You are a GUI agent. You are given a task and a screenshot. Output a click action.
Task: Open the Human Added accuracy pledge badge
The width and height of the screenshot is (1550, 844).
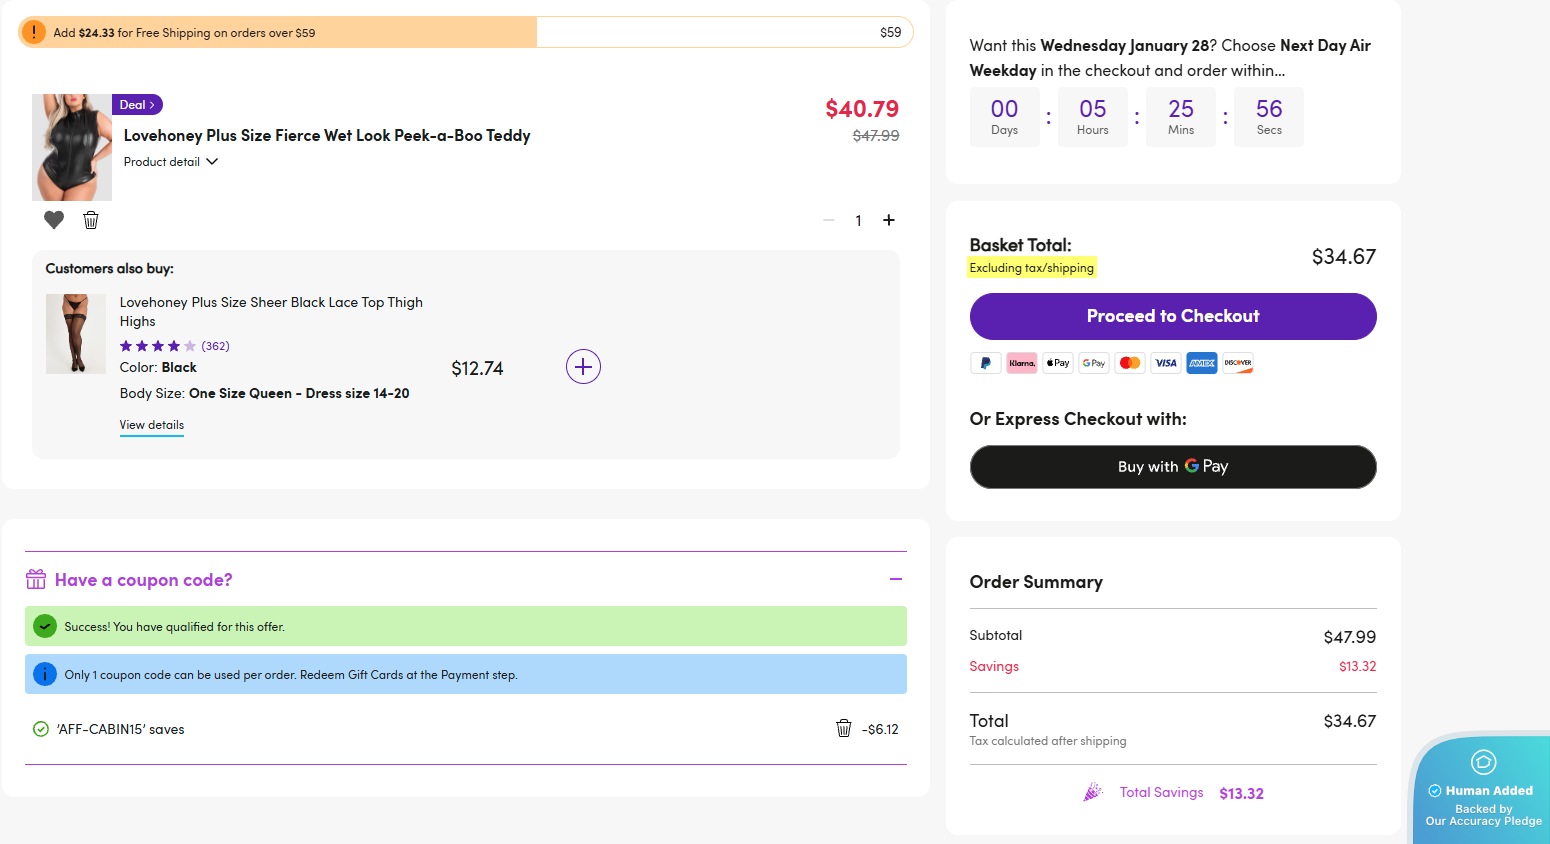point(1481,790)
